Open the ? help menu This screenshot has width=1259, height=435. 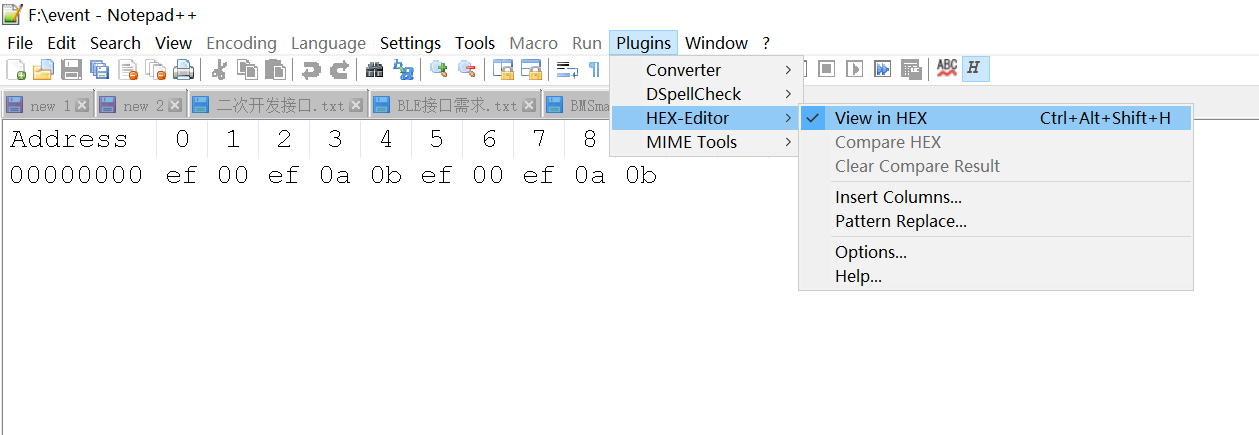pyautogui.click(x=766, y=43)
